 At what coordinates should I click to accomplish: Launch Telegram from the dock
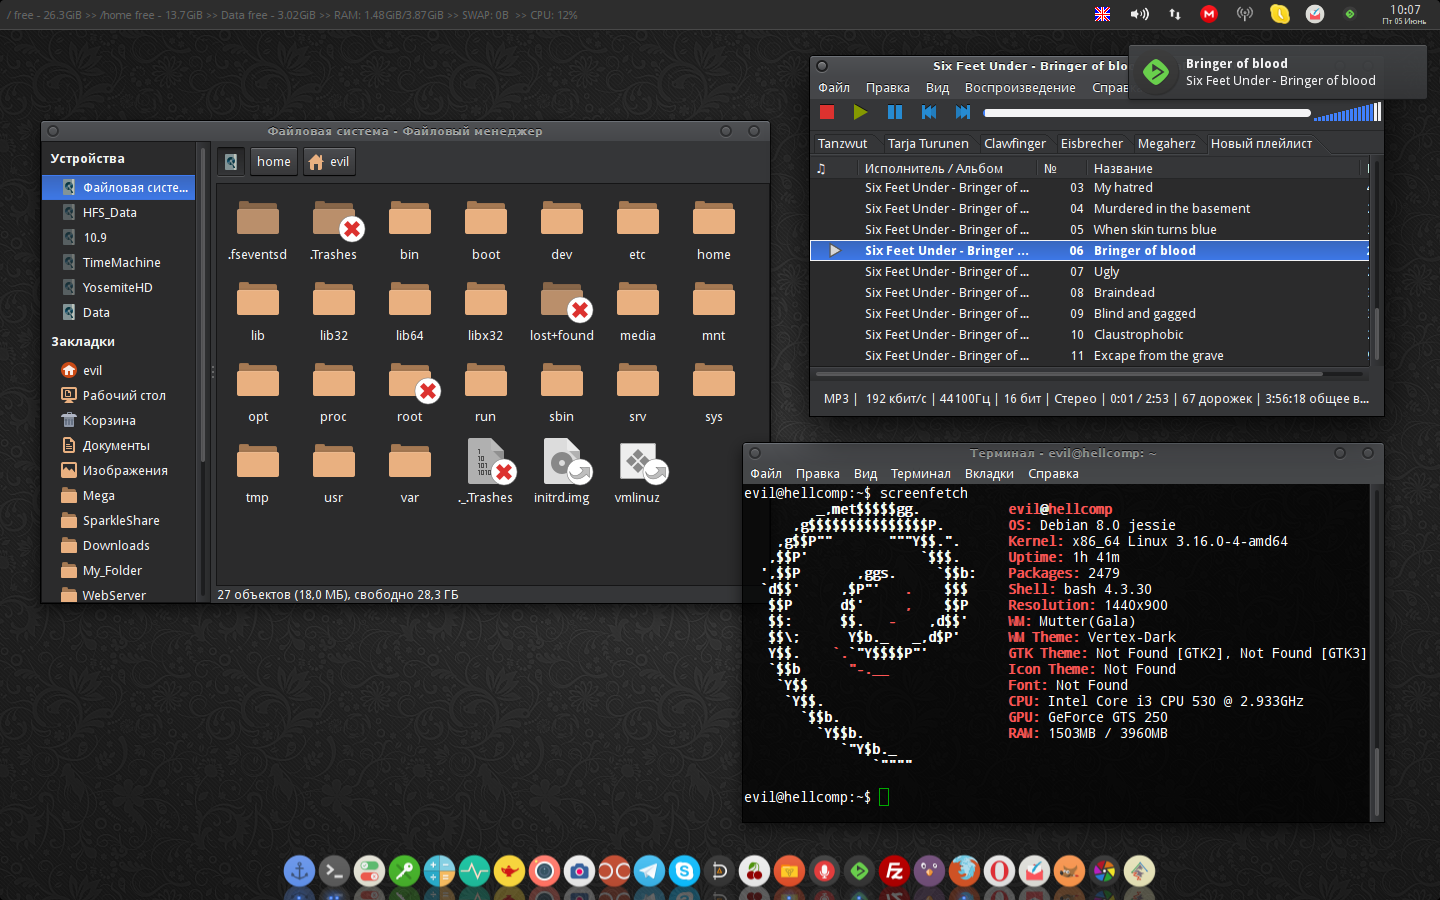click(x=649, y=872)
